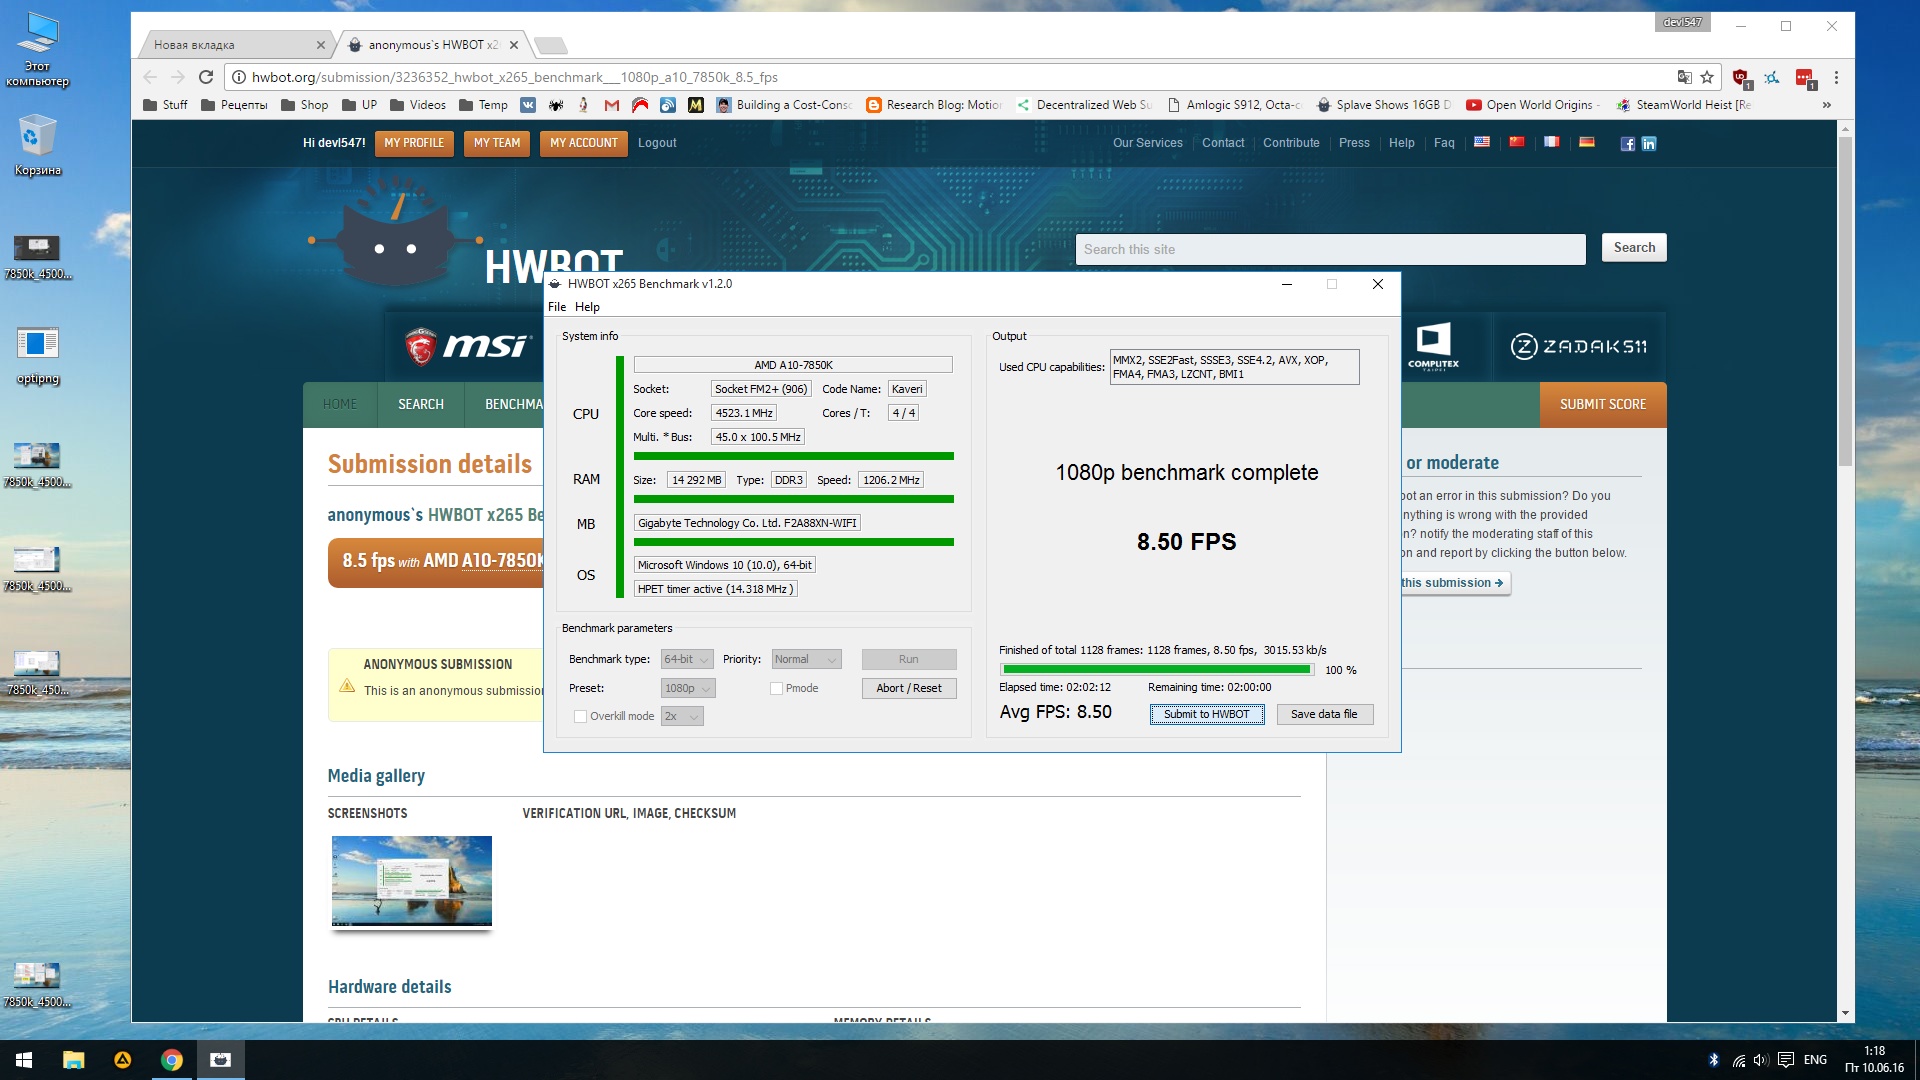This screenshot has height=1080, width=1920.
Task: Open Contribute link in top navigation
Action: click(x=1291, y=143)
